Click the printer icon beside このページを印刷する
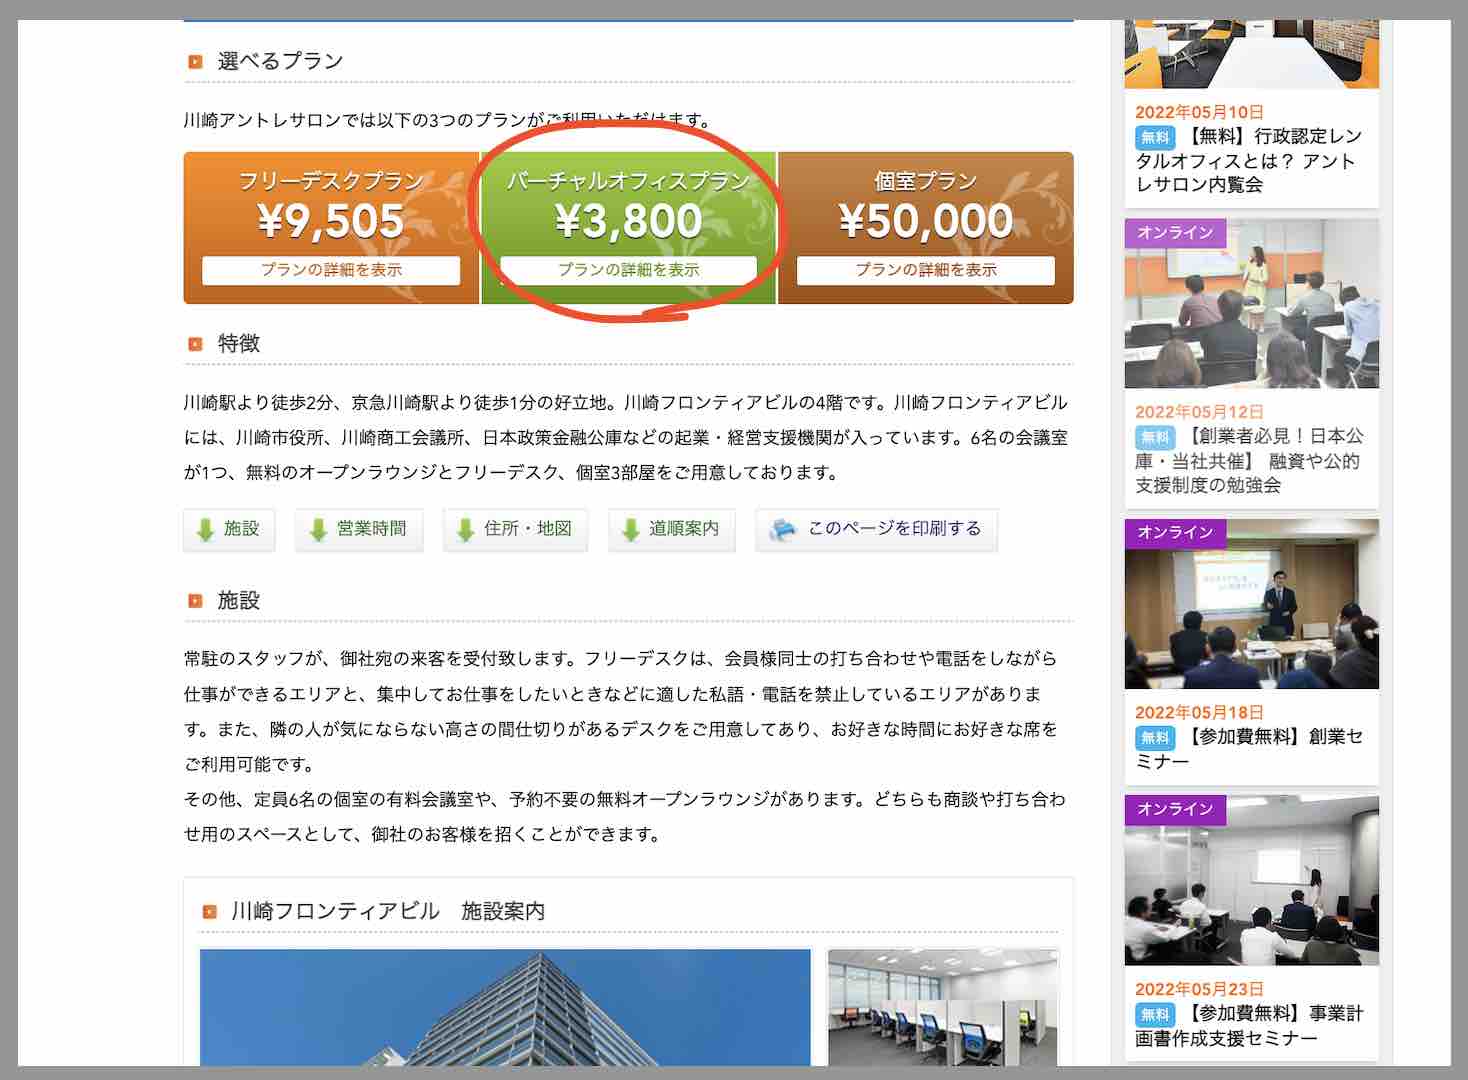 [784, 530]
